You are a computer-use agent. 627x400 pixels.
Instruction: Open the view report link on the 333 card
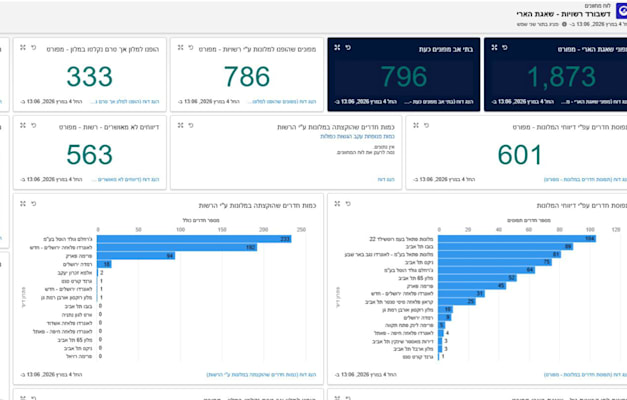click(x=126, y=102)
